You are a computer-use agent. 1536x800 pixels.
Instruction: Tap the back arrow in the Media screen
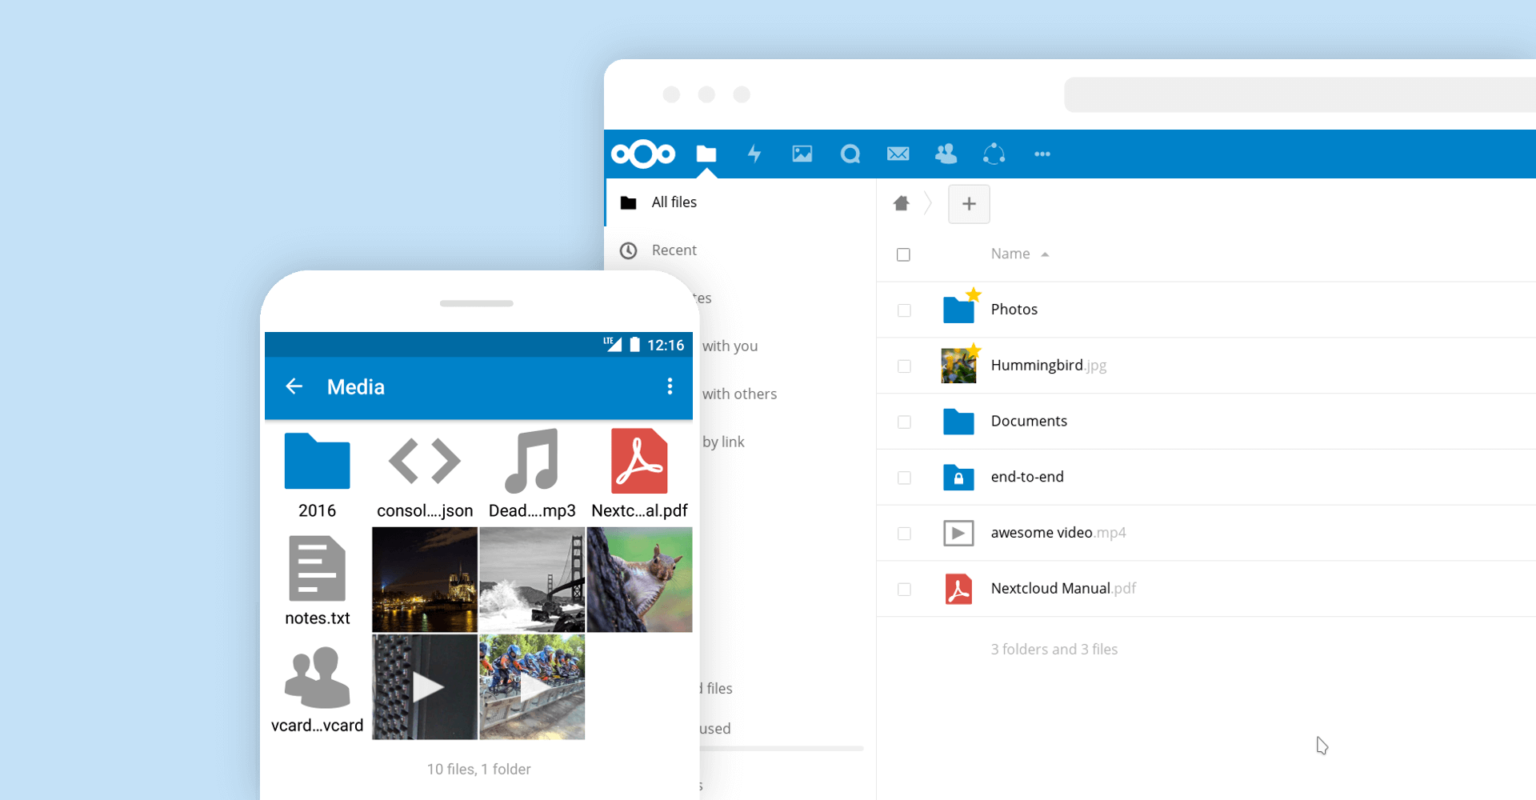[293, 387]
